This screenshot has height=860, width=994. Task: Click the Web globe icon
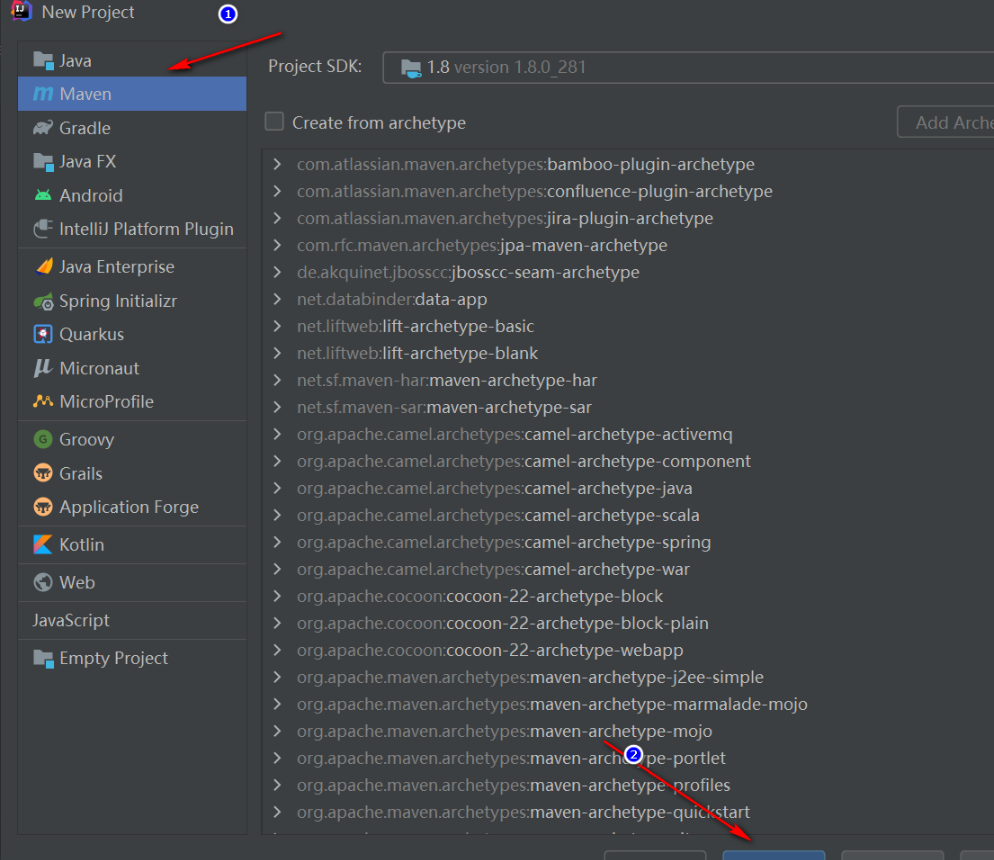click(42, 582)
